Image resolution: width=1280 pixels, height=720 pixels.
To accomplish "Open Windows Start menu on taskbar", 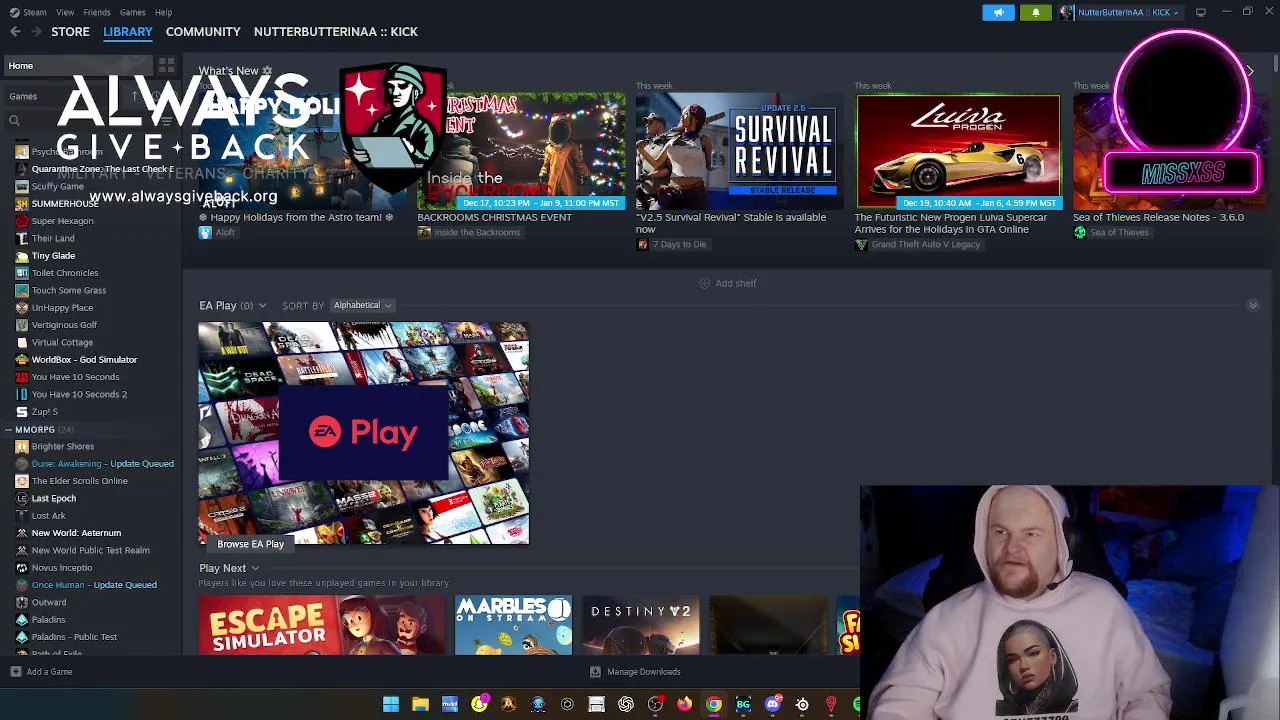I will (391, 704).
